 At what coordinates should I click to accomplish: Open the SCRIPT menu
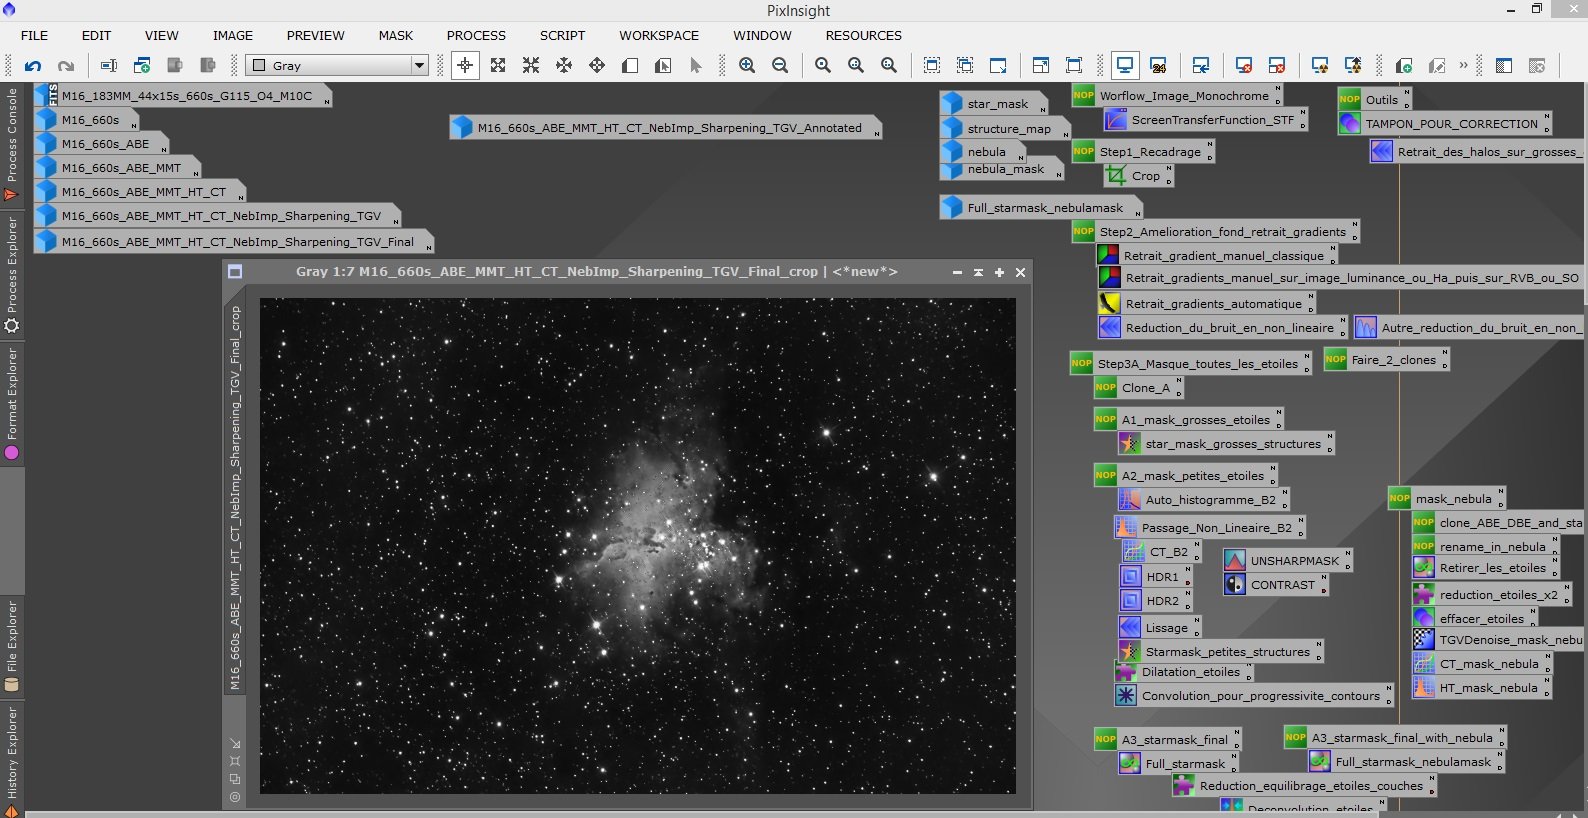click(562, 35)
